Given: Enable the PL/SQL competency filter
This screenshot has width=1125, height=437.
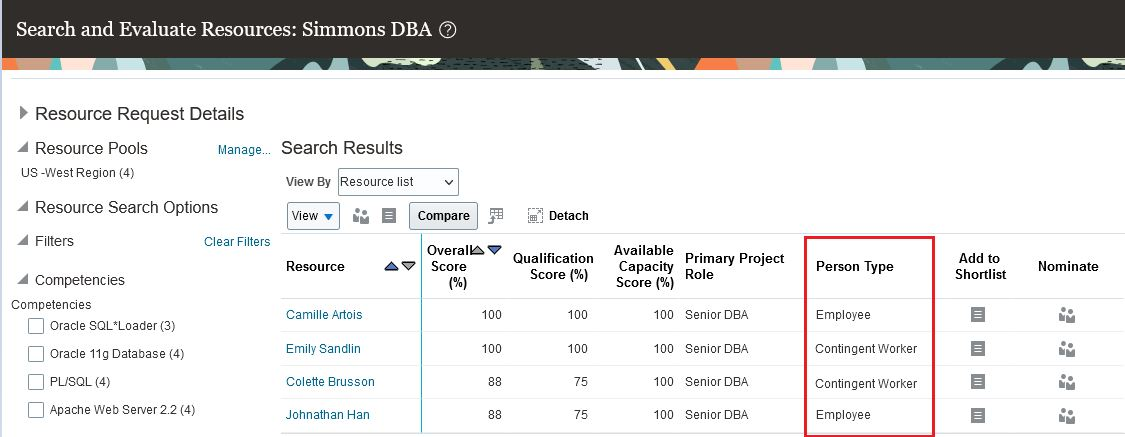Looking at the screenshot, I should (36, 382).
